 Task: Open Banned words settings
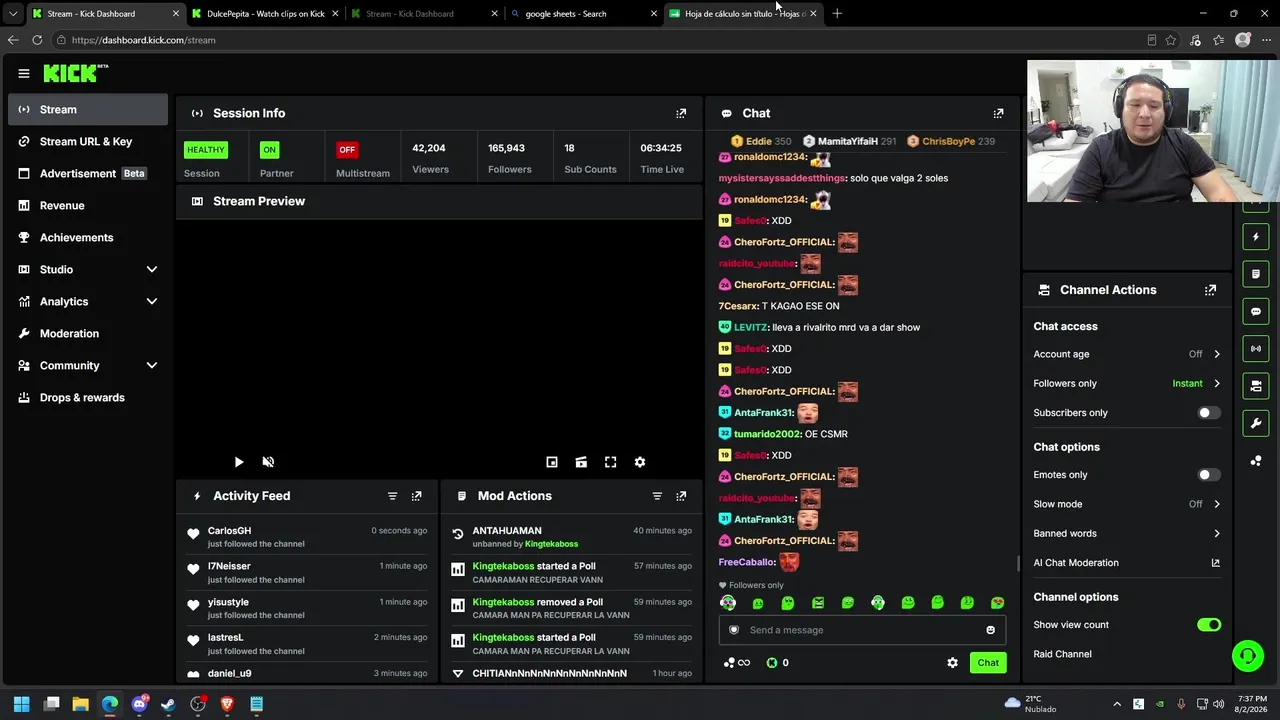(1127, 533)
